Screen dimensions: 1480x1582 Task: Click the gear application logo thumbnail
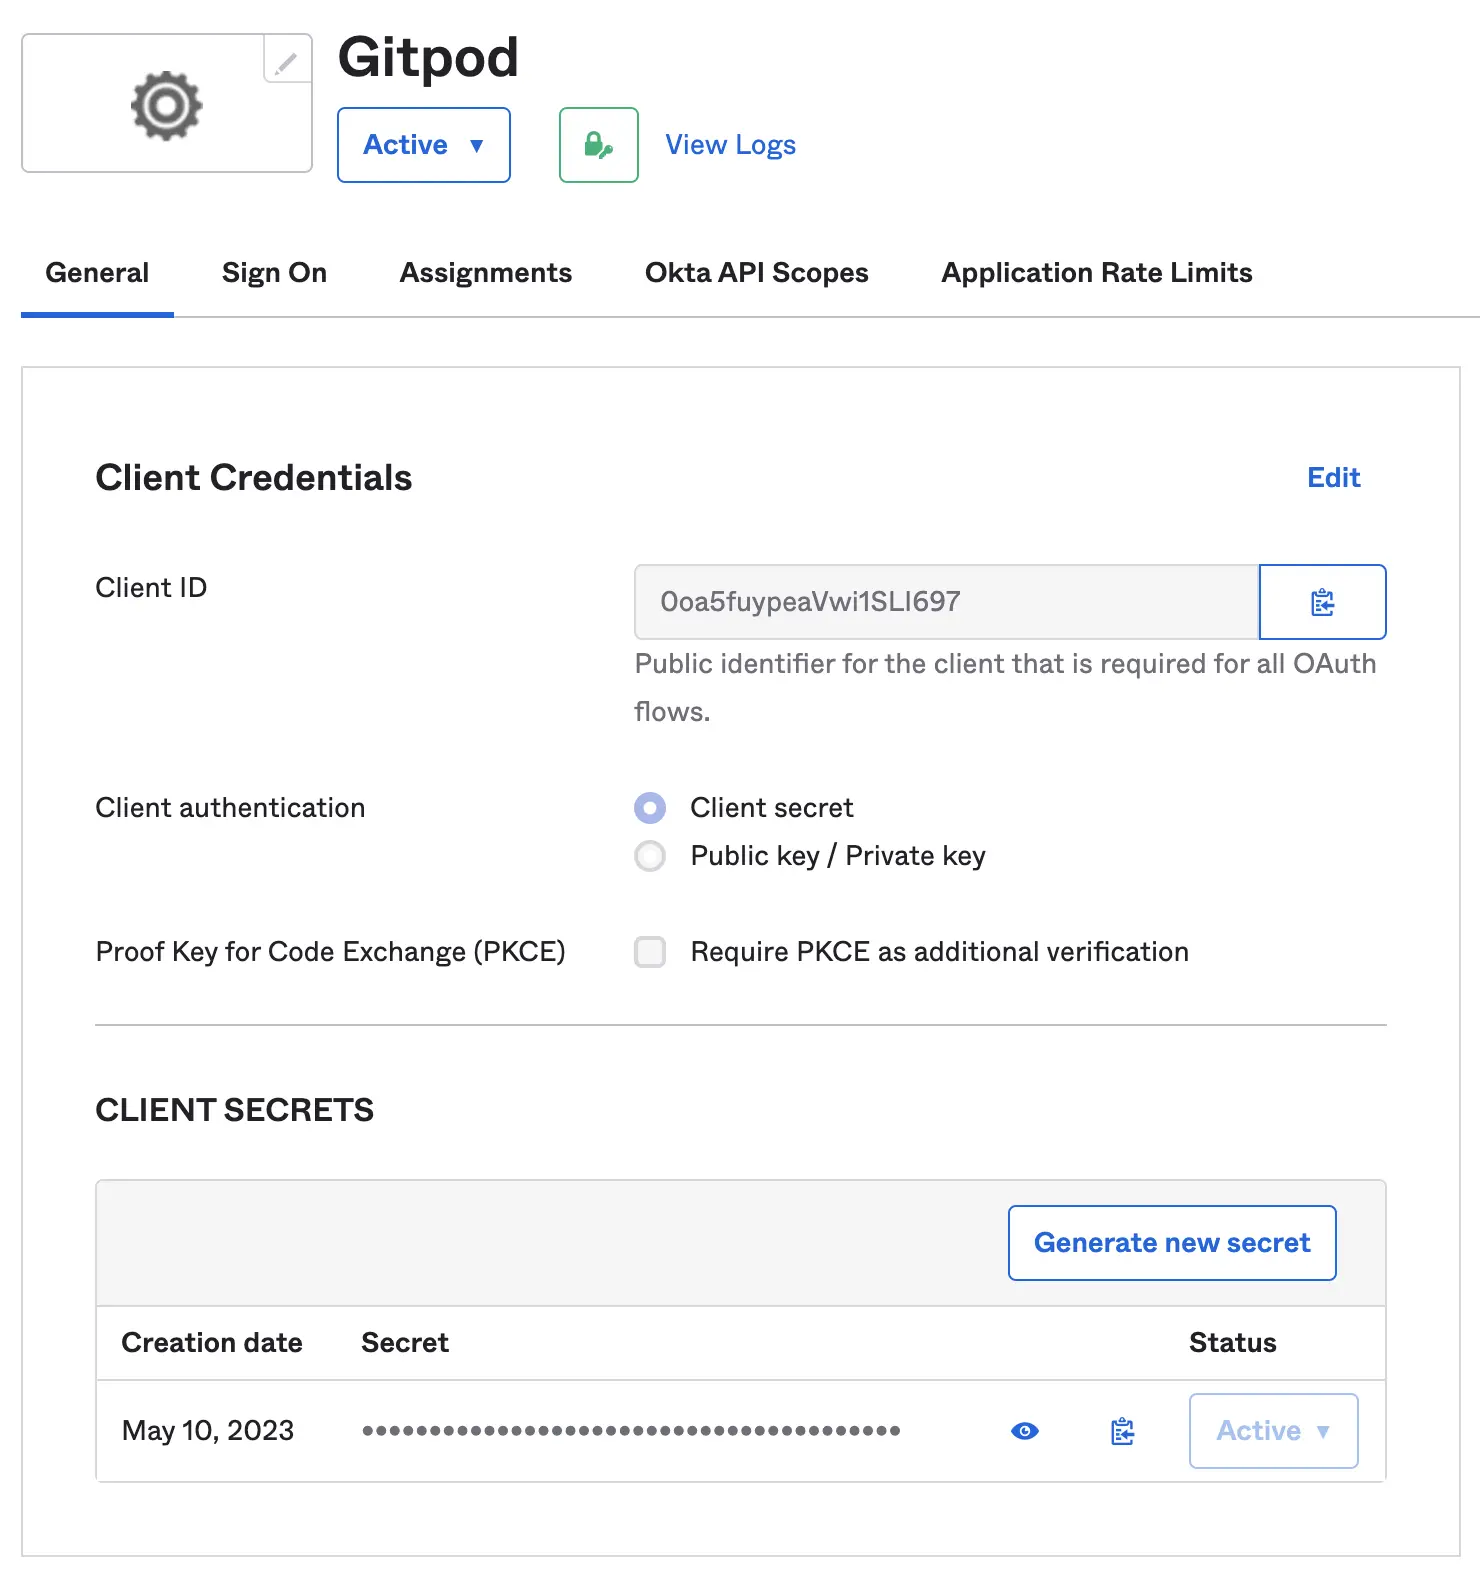point(167,104)
